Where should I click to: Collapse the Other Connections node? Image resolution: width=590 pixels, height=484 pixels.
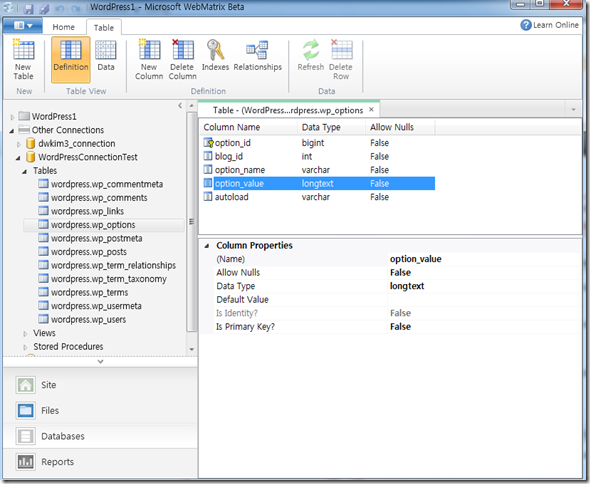pyautogui.click(x=12, y=131)
